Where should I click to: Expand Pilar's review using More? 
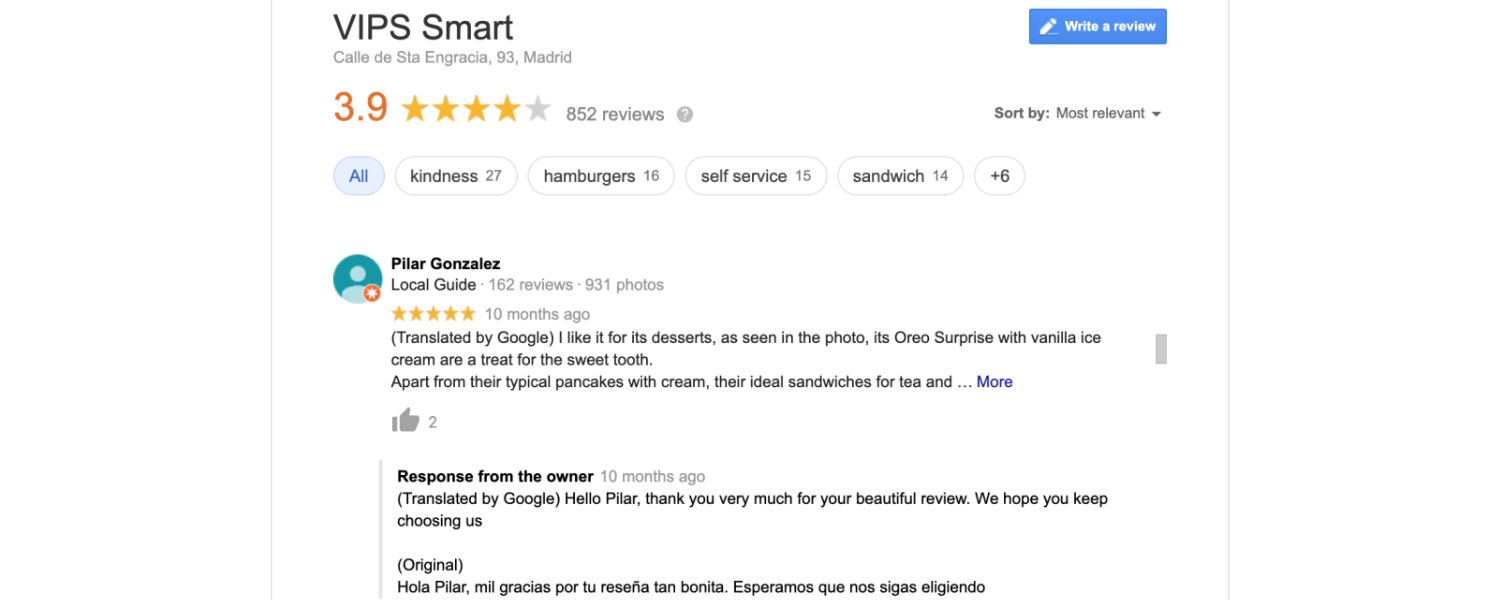tap(994, 381)
